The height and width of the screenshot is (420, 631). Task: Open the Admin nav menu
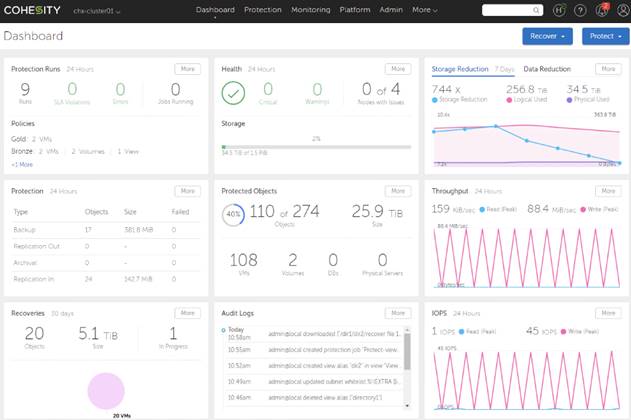pos(391,10)
